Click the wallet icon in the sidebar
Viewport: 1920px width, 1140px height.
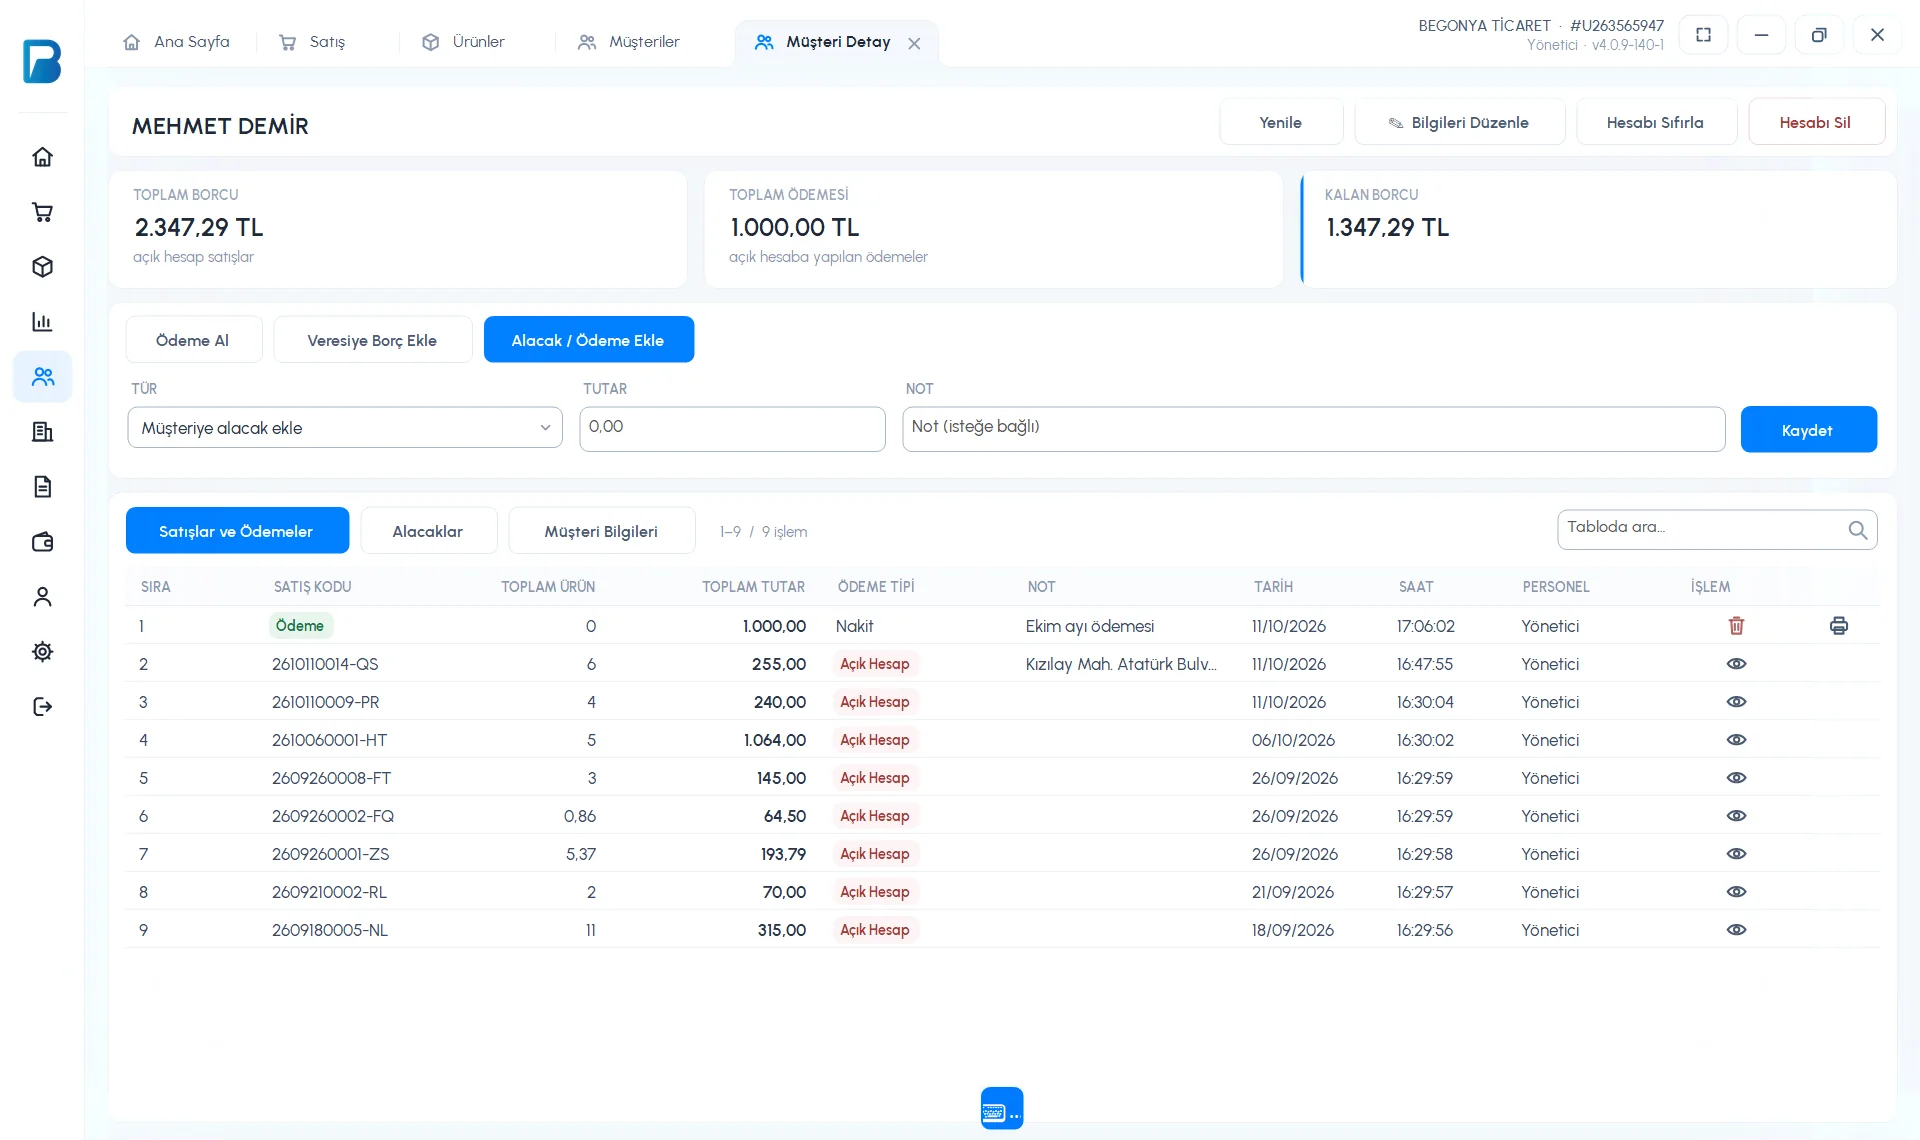click(42, 542)
